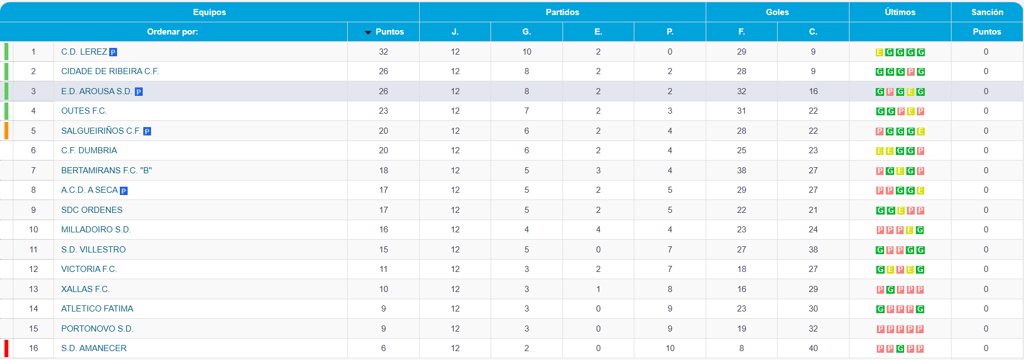This screenshot has width=1024, height=360.
Task: Sort by the F. goals-for column
Action: click(741, 31)
